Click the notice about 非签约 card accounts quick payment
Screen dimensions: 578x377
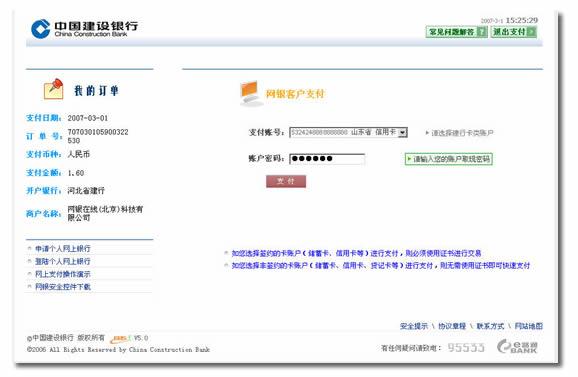380,265
